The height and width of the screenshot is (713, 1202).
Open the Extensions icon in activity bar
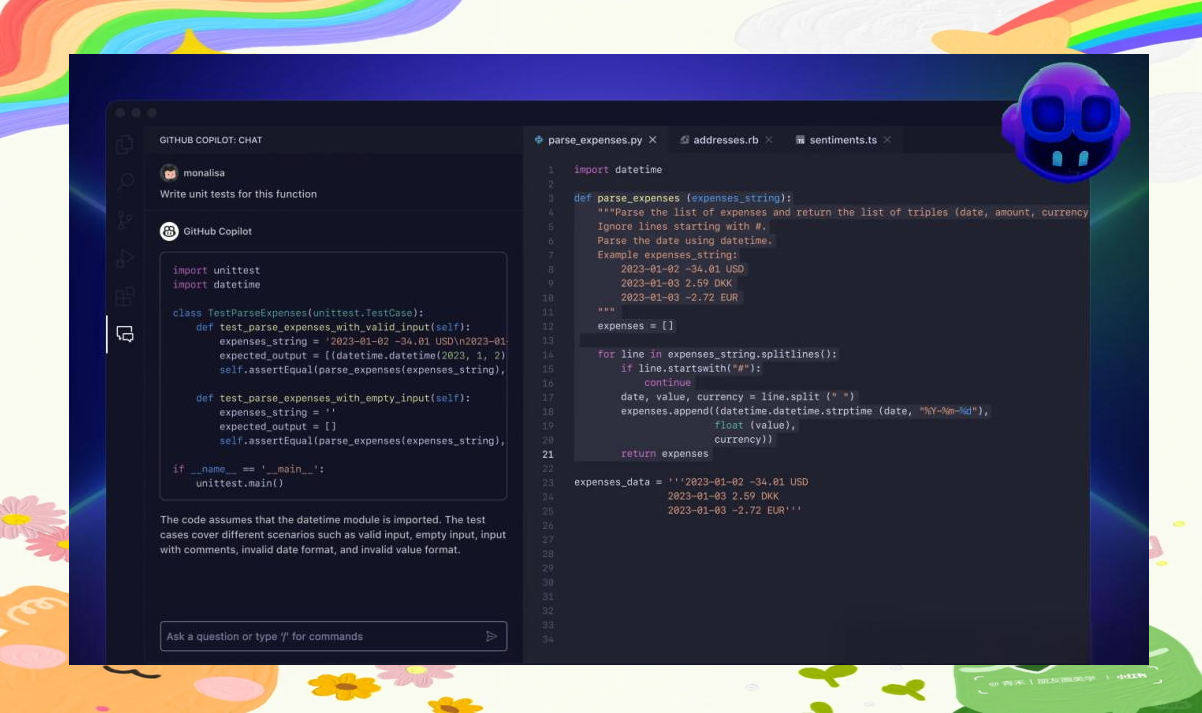125,296
